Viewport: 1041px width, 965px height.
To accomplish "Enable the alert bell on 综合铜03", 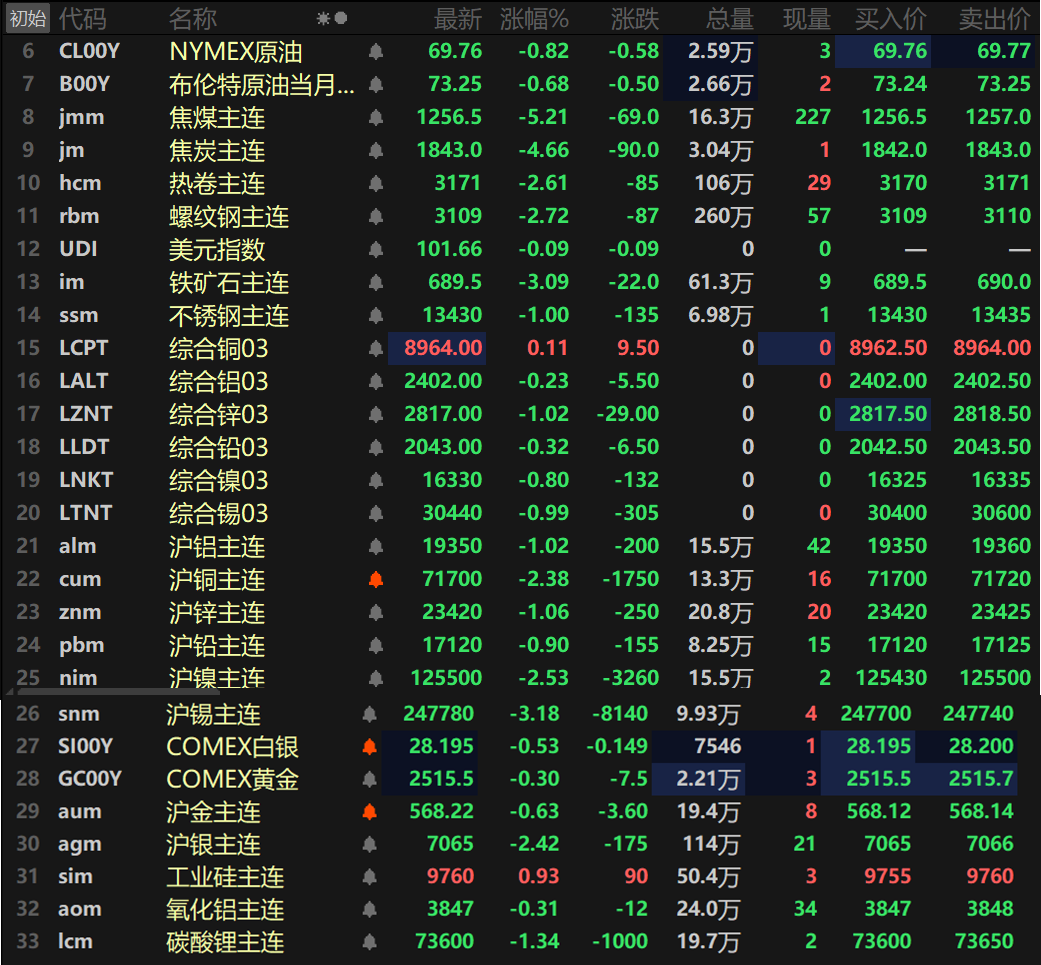I will [376, 349].
